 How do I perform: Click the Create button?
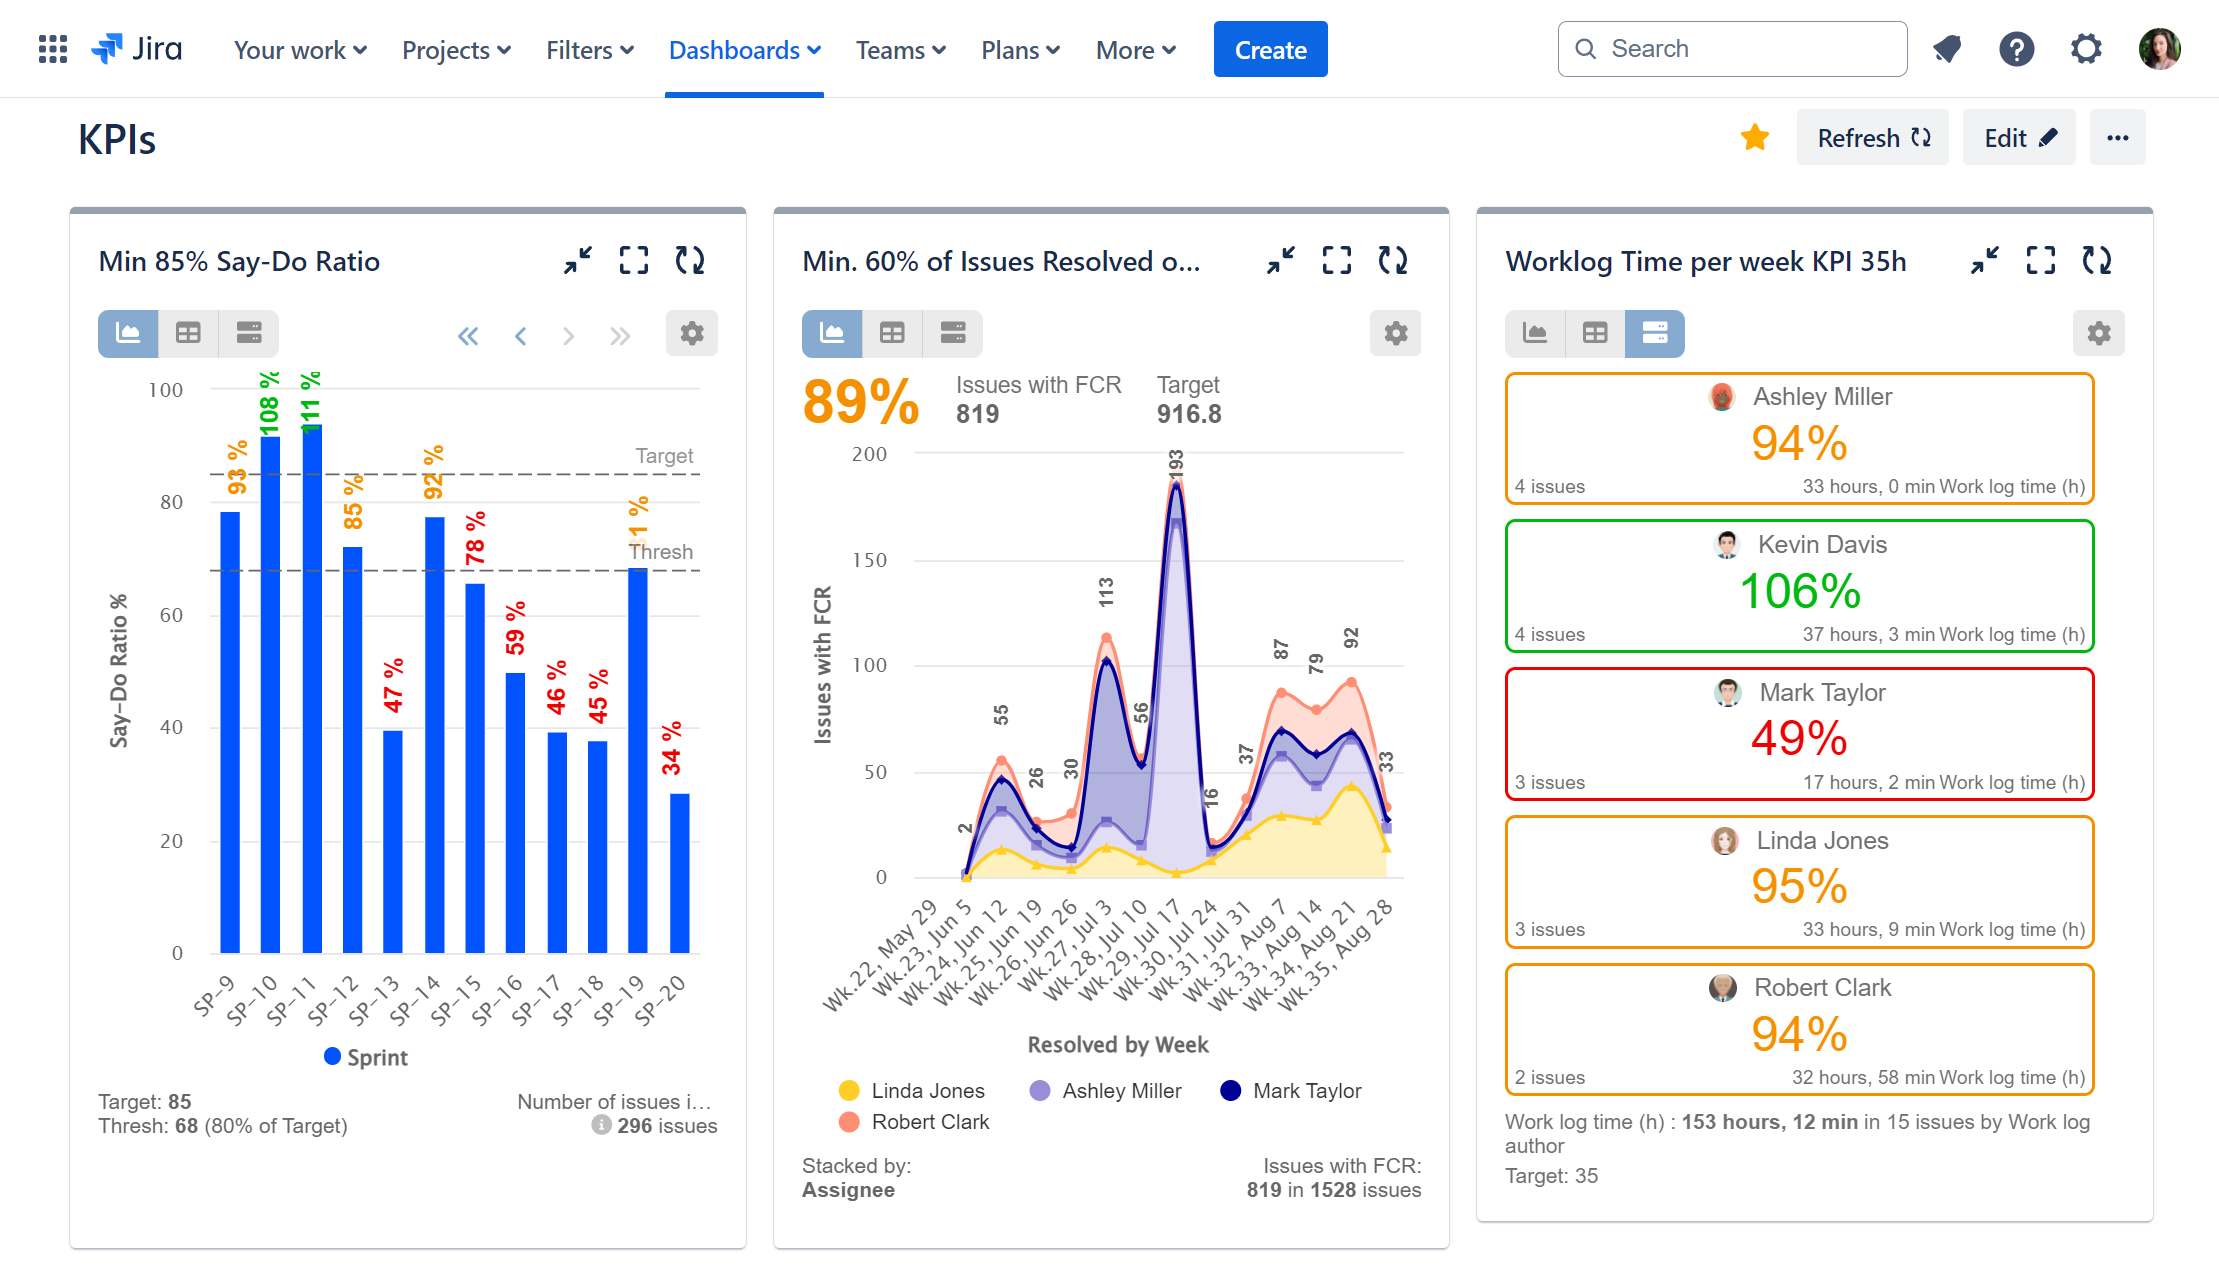click(1270, 48)
